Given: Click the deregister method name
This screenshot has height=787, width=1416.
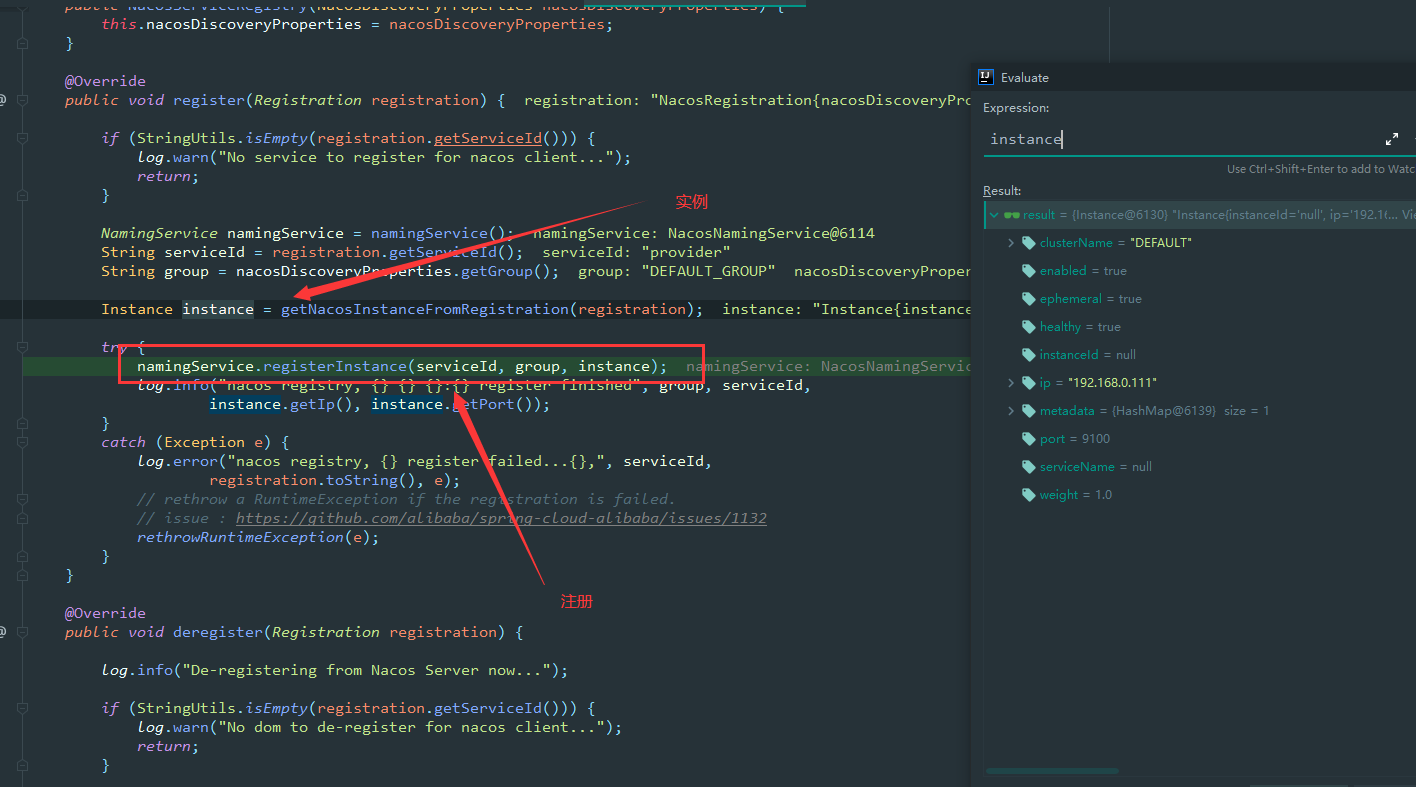Looking at the screenshot, I should 218,632.
